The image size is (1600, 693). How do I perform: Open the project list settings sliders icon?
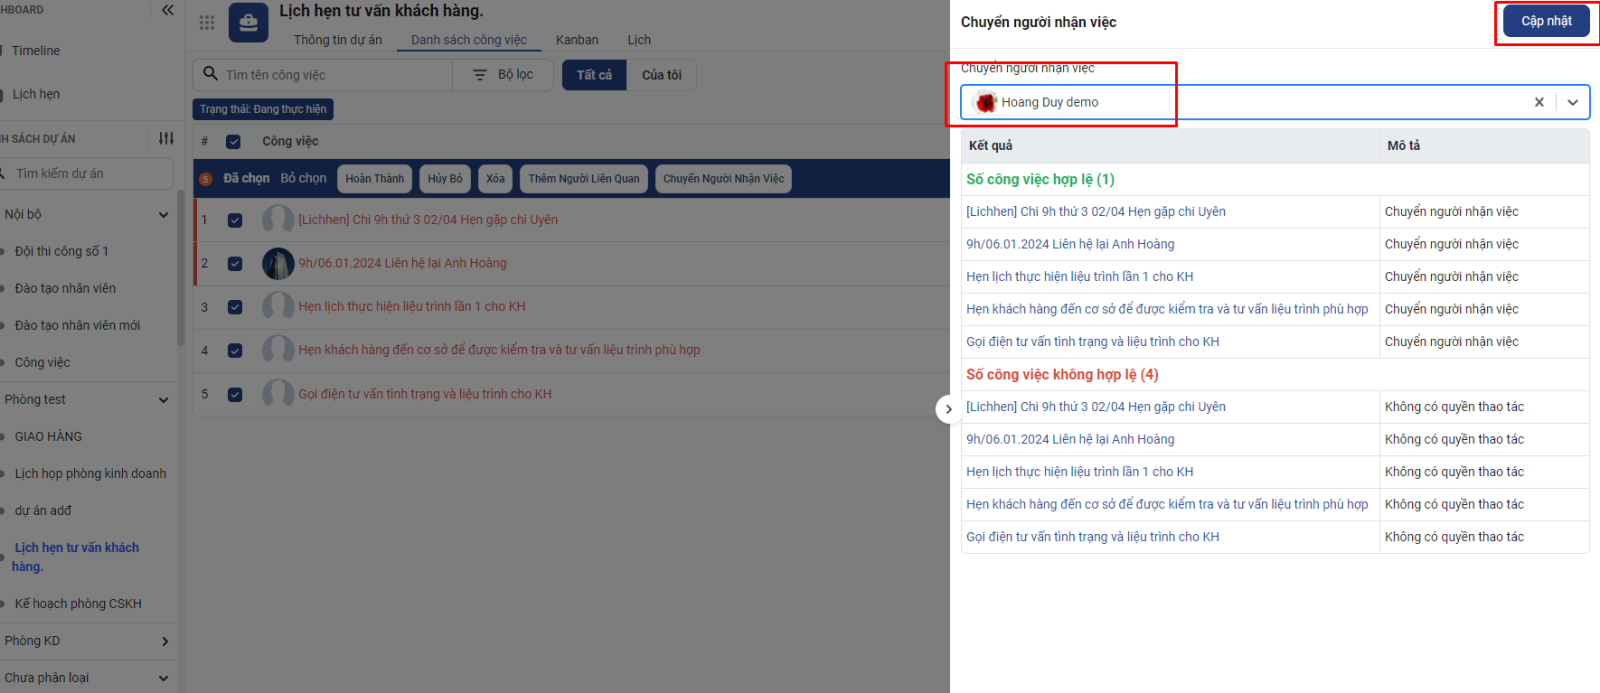166,138
